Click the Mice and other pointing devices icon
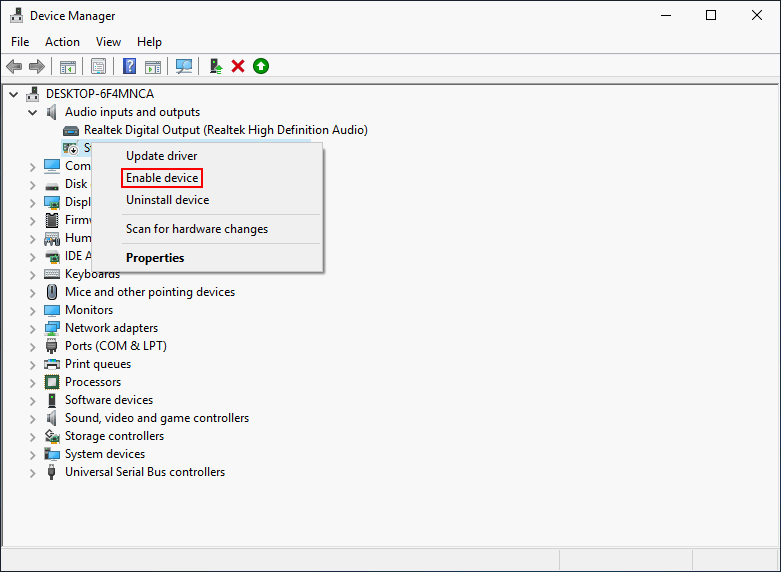Viewport: 781px width, 572px height. [x=51, y=291]
